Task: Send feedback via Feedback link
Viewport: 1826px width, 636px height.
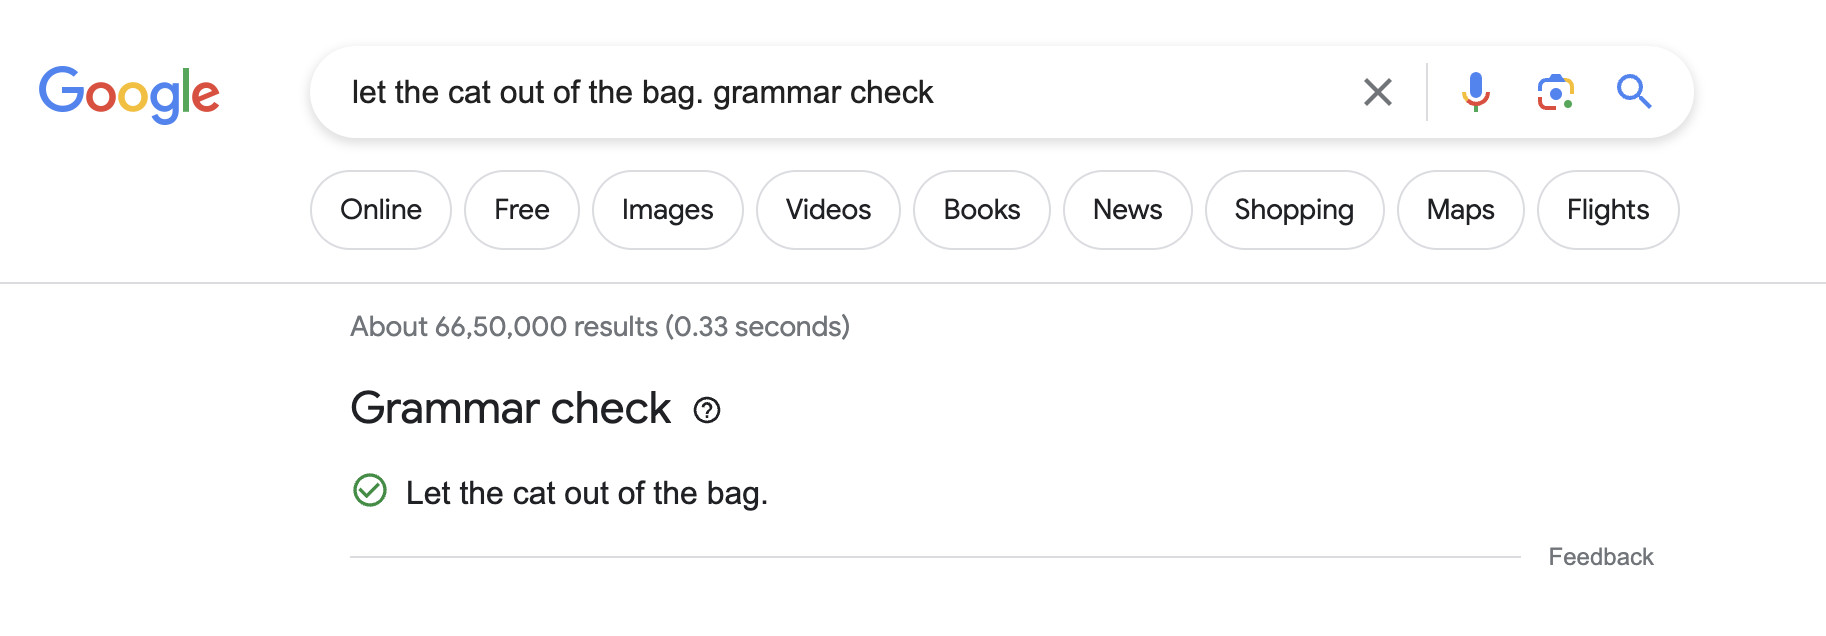Action: (x=1600, y=557)
